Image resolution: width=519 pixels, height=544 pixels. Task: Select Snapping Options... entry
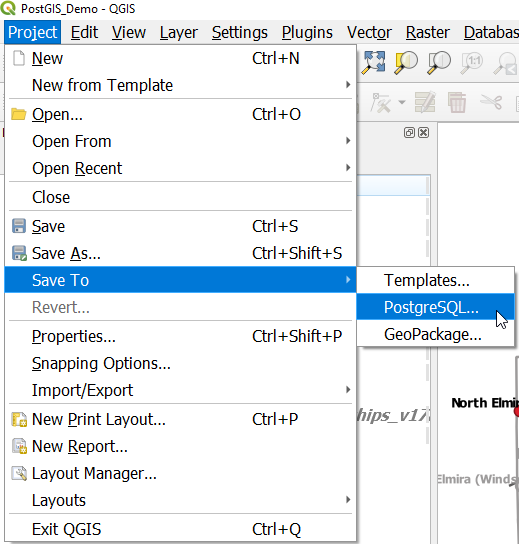coord(180,363)
